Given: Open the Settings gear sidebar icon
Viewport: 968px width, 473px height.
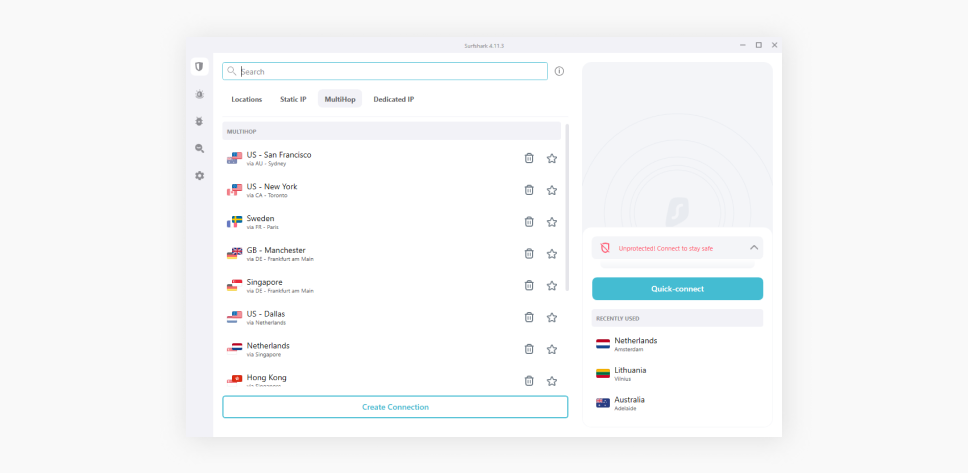Looking at the screenshot, I should pos(199,176).
